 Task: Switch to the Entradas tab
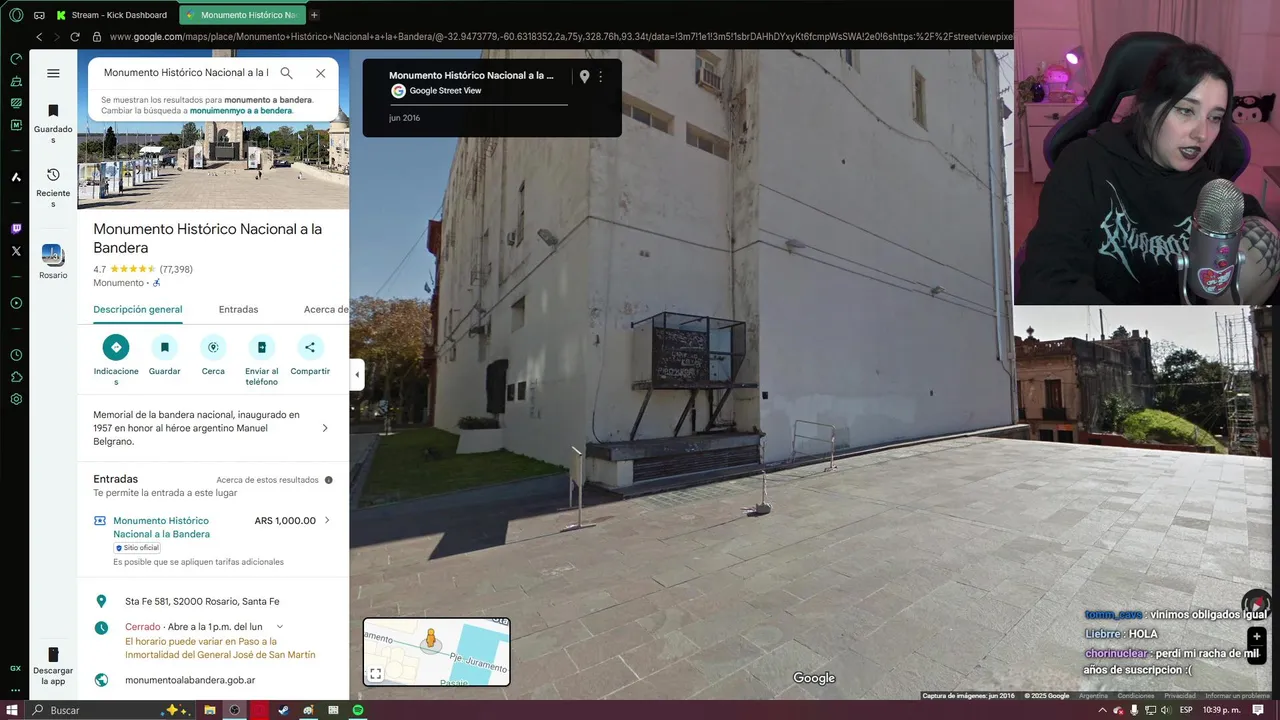click(x=238, y=310)
